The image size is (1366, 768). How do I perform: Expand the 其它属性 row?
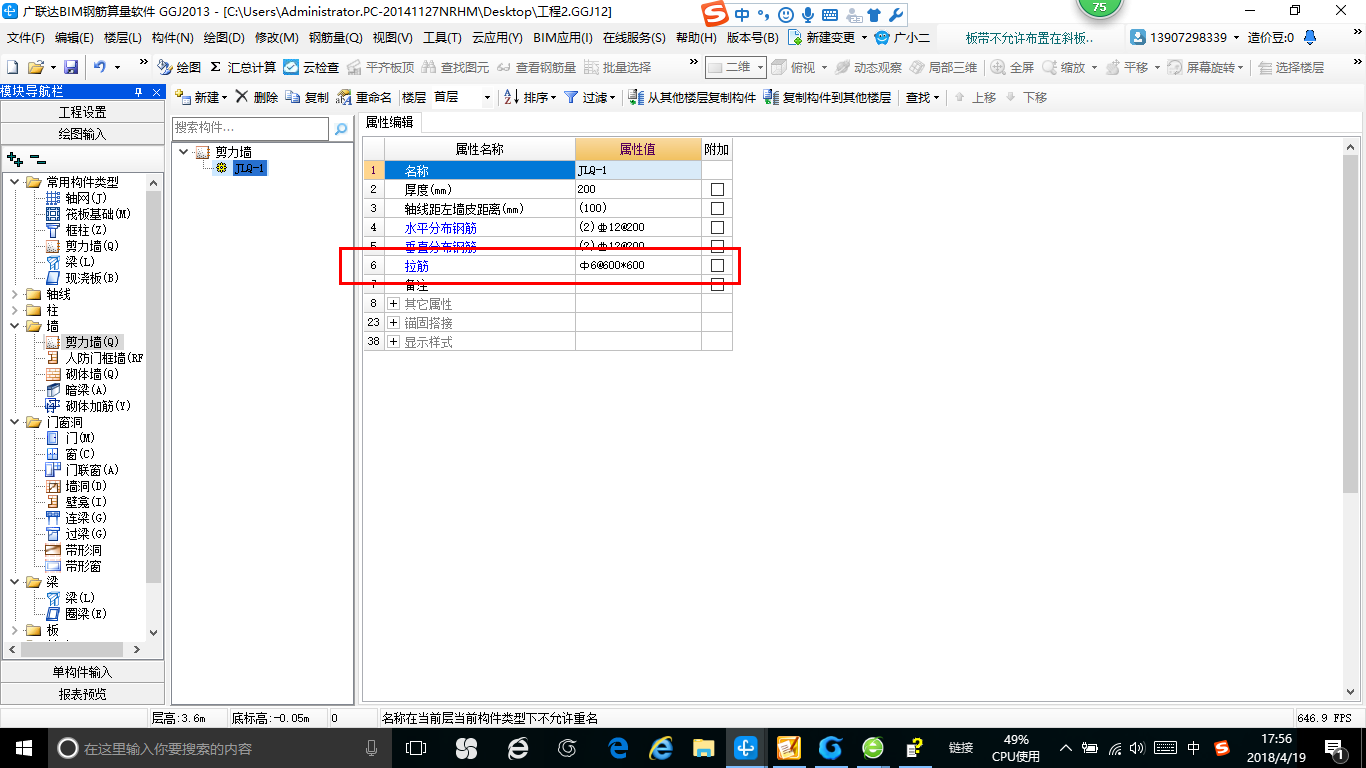click(x=393, y=303)
